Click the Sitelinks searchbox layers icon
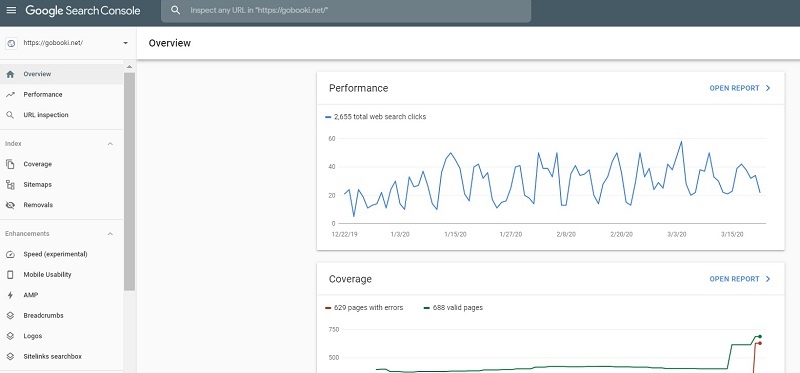The image size is (800, 373). tap(10, 356)
